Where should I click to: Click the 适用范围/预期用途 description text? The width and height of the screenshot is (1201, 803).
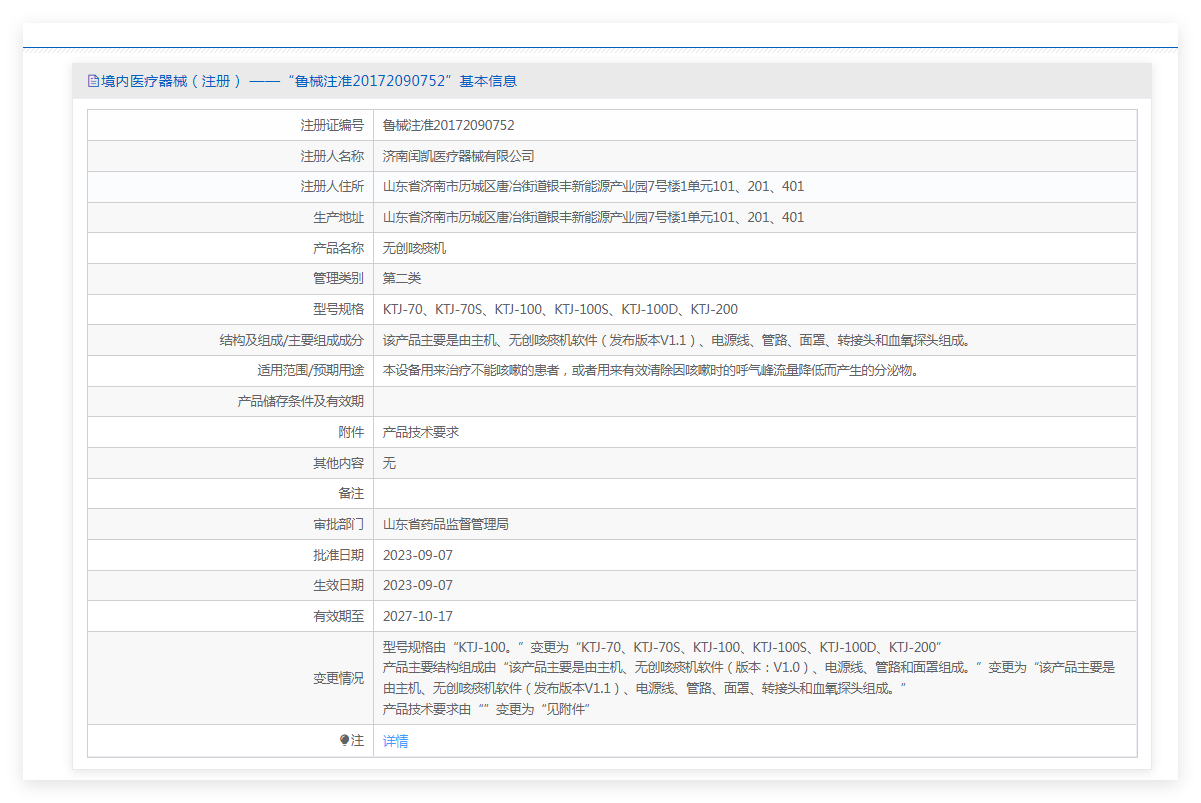click(650, 370)
